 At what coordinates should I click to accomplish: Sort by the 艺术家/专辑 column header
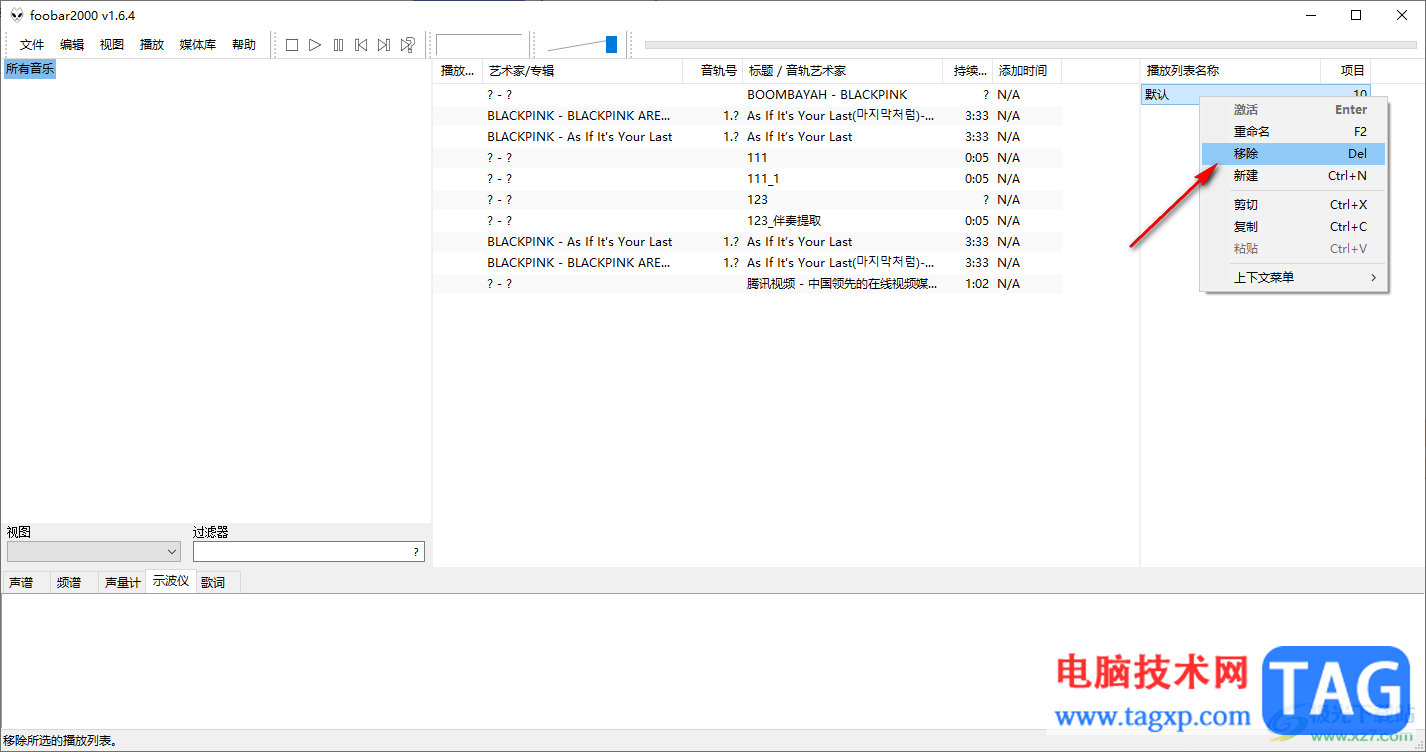584,70
